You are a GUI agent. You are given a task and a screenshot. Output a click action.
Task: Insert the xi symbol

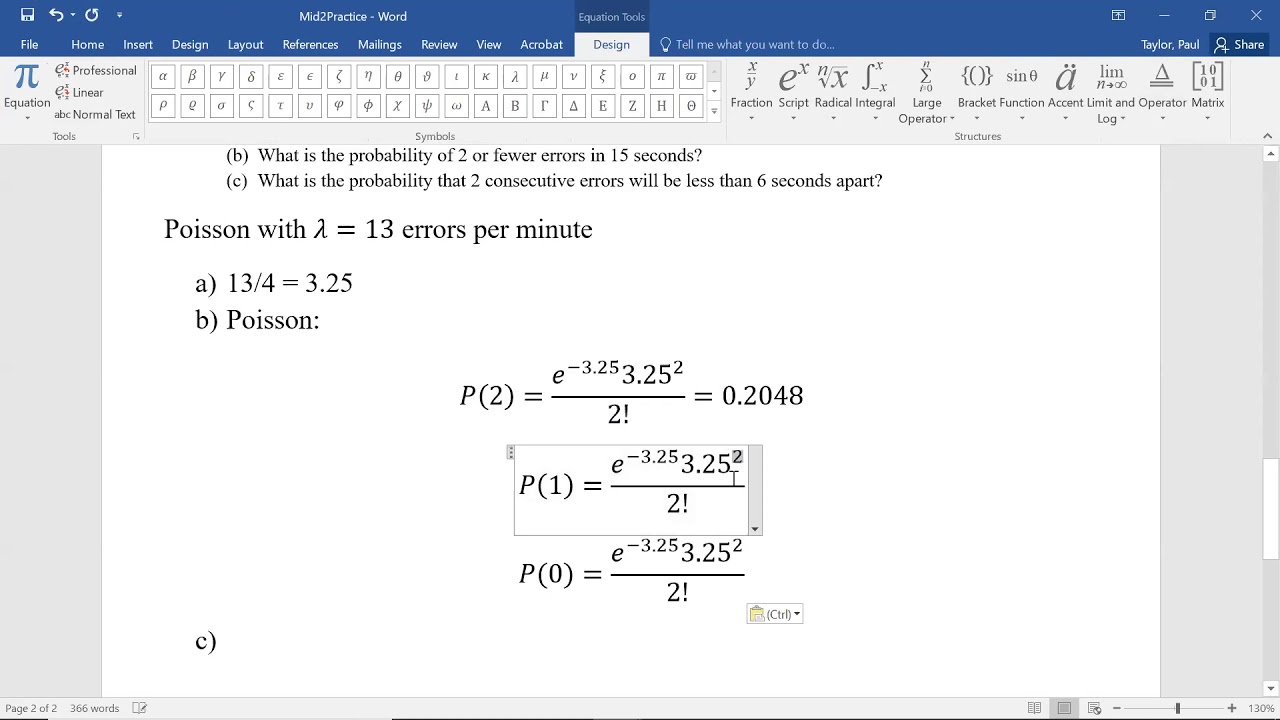tap(602, 76)
